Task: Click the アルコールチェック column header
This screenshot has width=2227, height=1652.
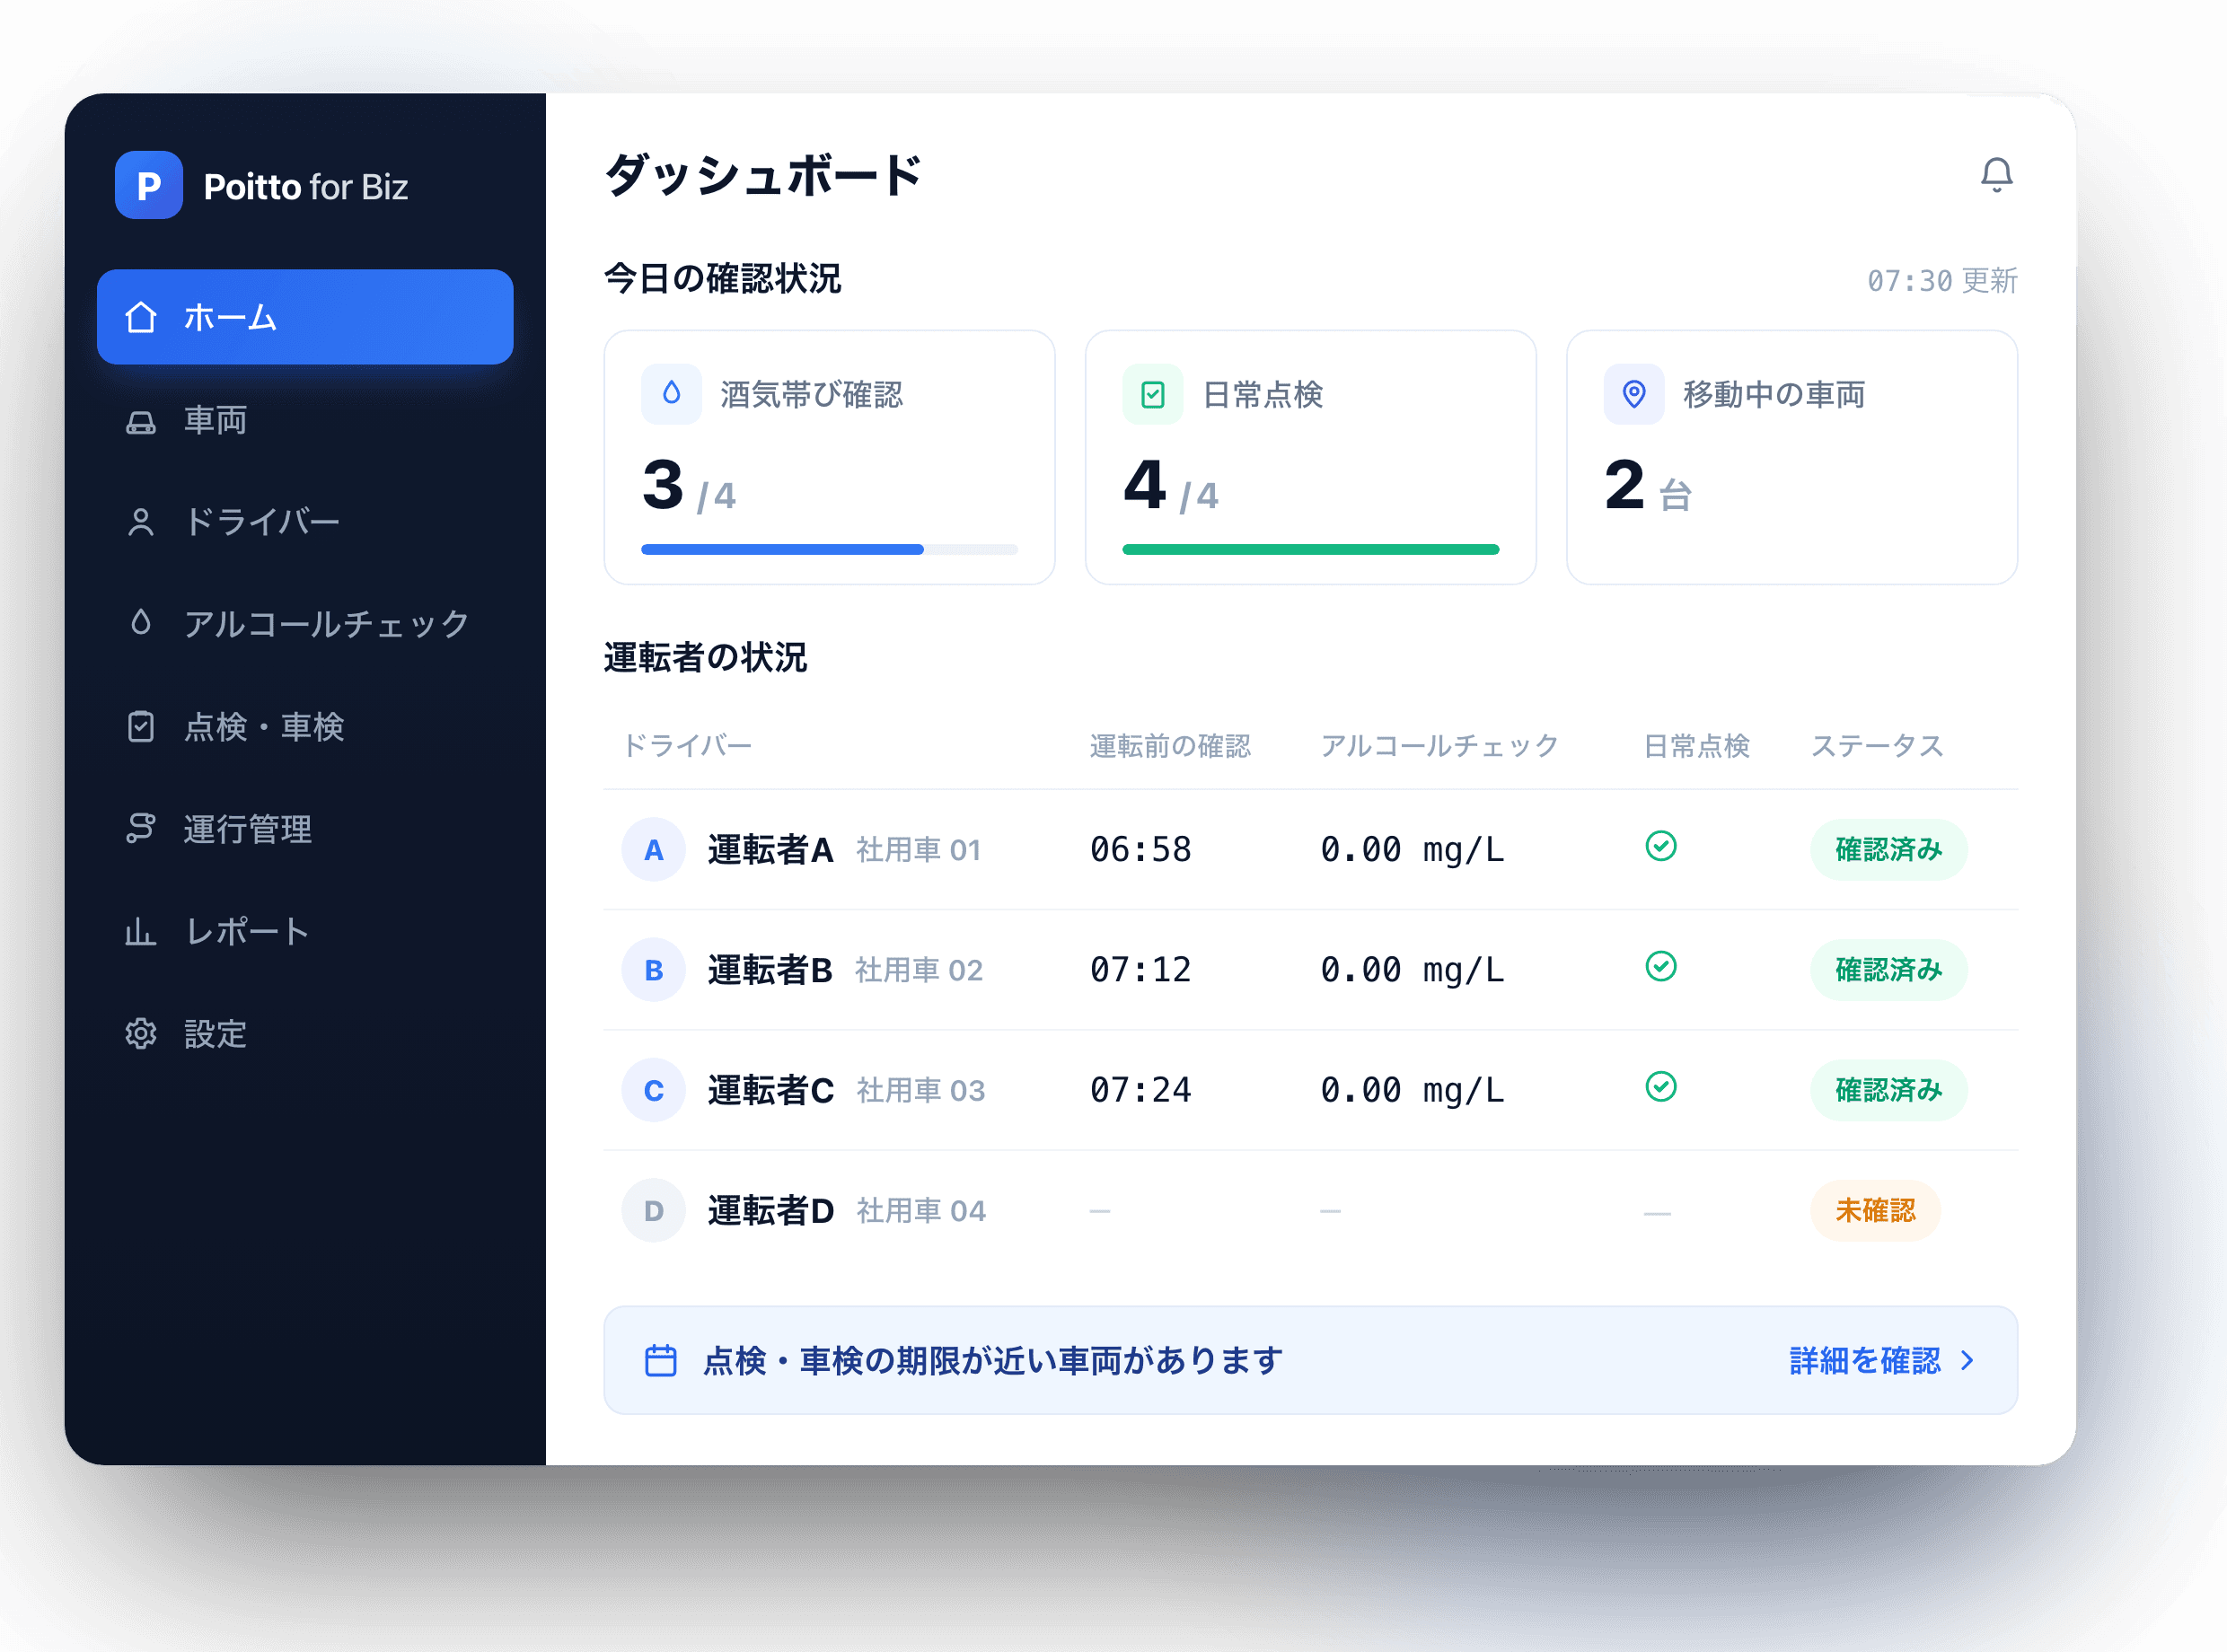Action: 1439,745
